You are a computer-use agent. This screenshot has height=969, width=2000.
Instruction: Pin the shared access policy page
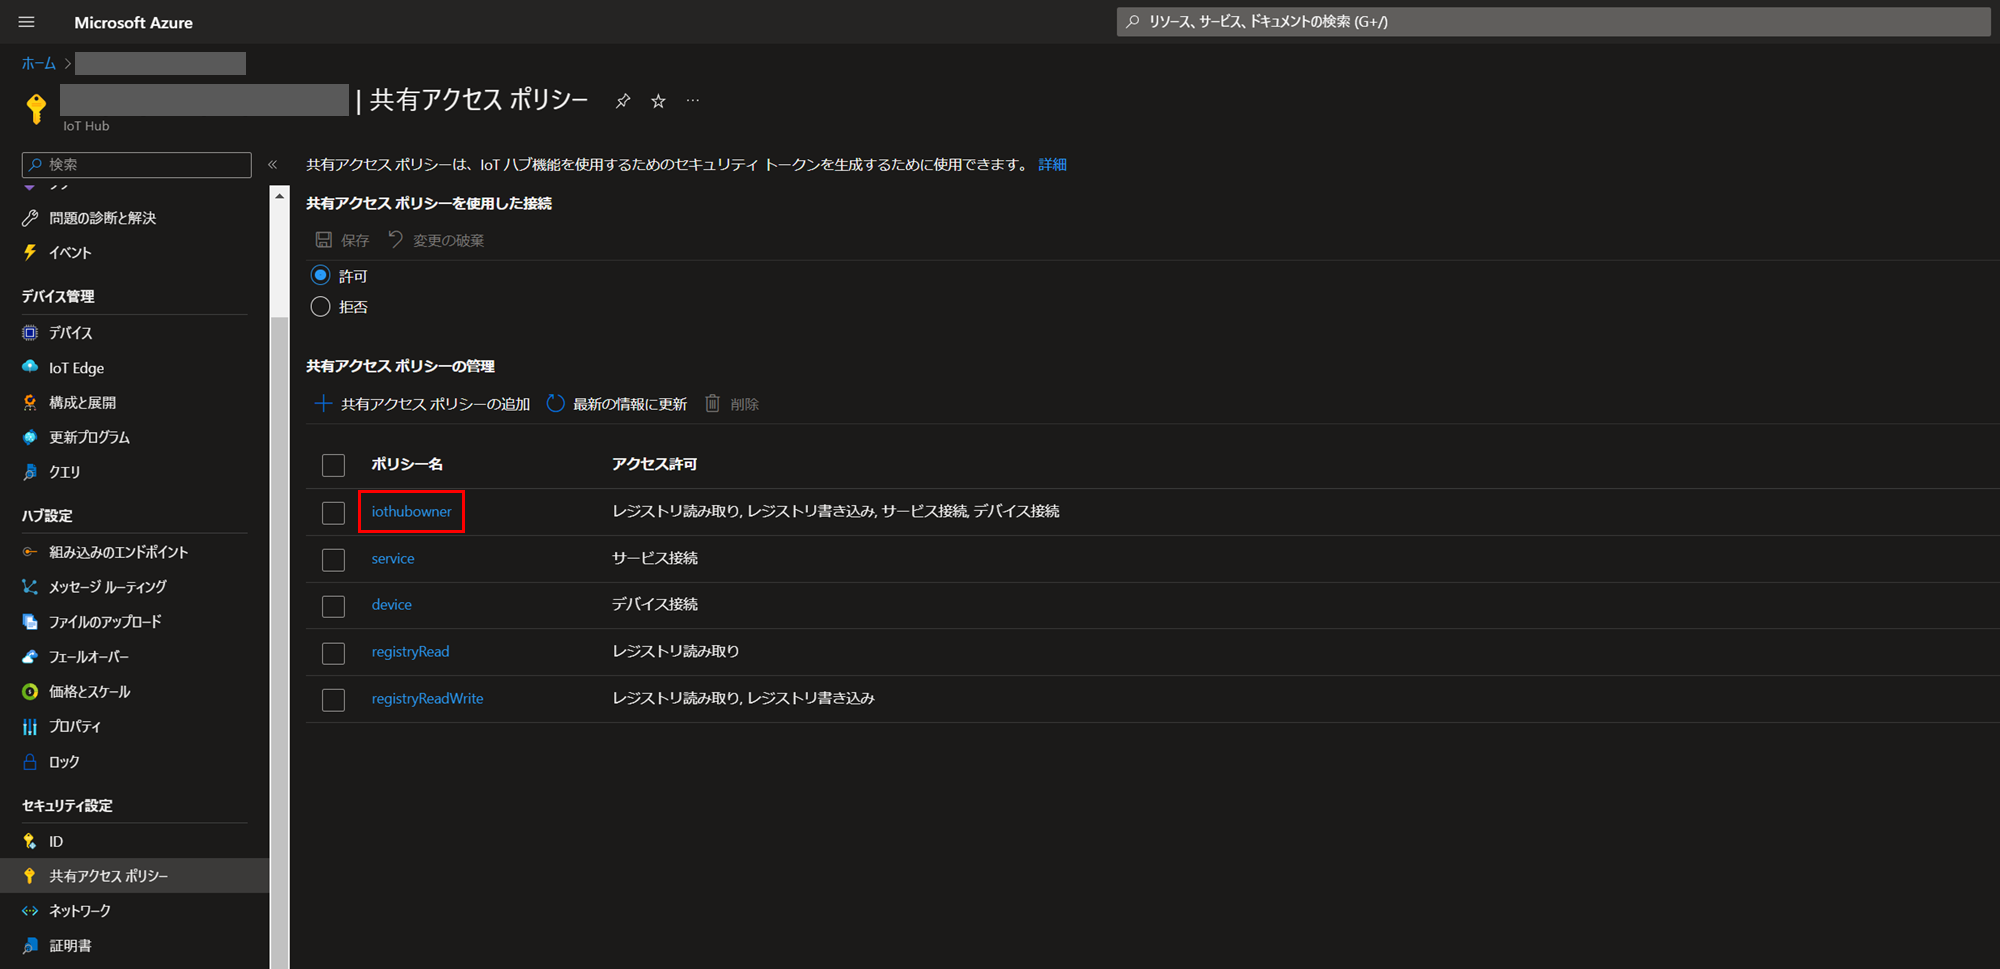[623, 101]
